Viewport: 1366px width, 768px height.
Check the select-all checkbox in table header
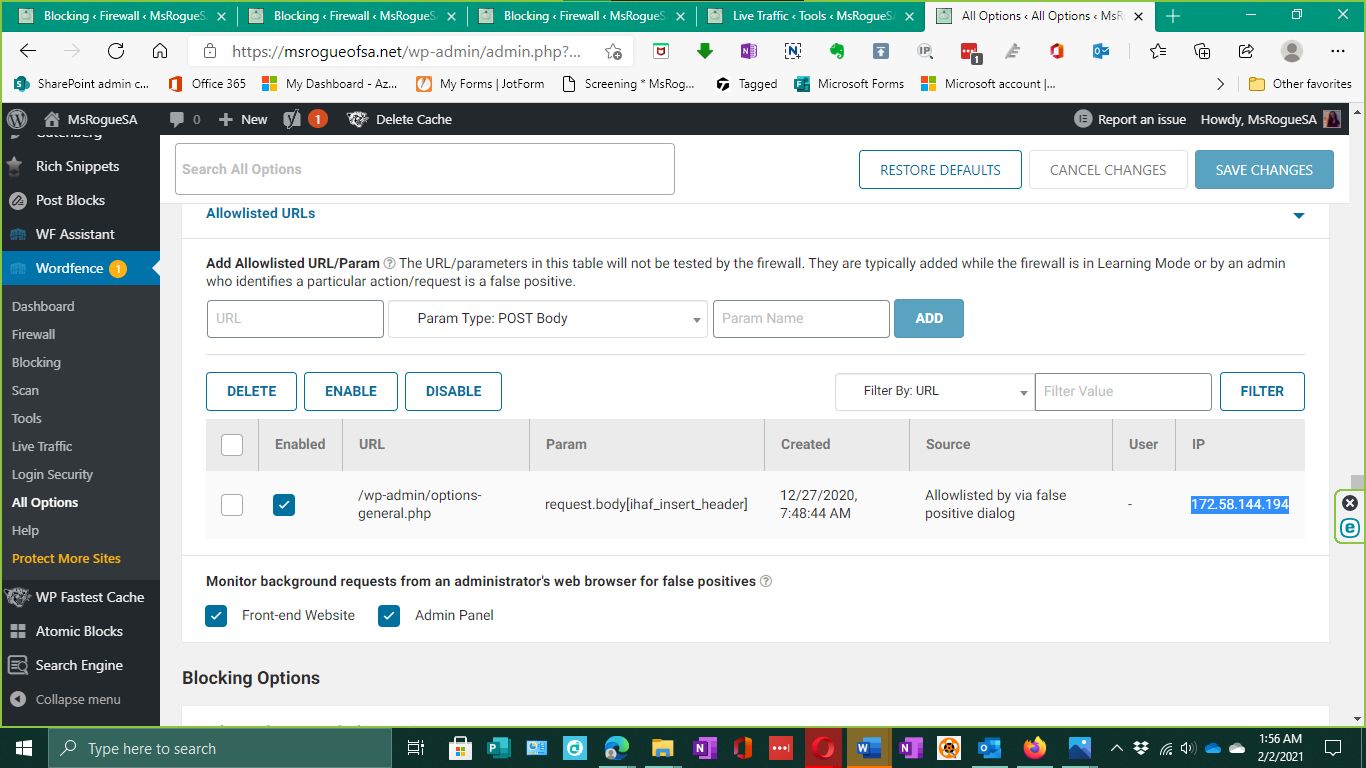point(232,445)
